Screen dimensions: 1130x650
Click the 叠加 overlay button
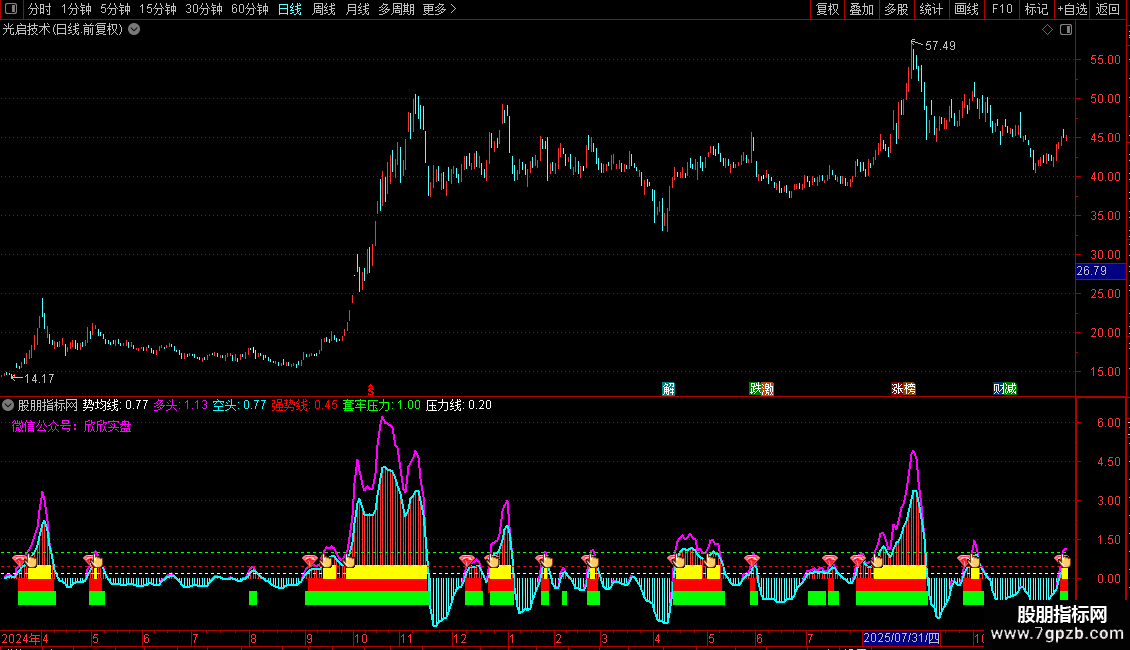(861, 9)
